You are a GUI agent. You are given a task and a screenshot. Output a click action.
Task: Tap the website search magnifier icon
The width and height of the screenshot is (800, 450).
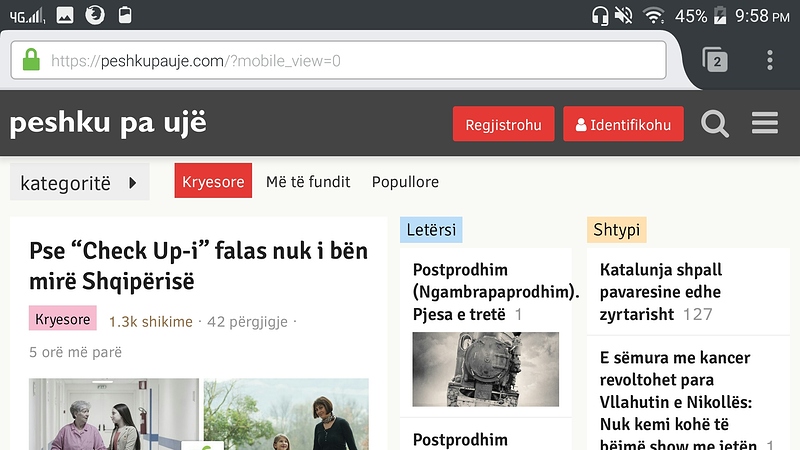click(714, 124)
